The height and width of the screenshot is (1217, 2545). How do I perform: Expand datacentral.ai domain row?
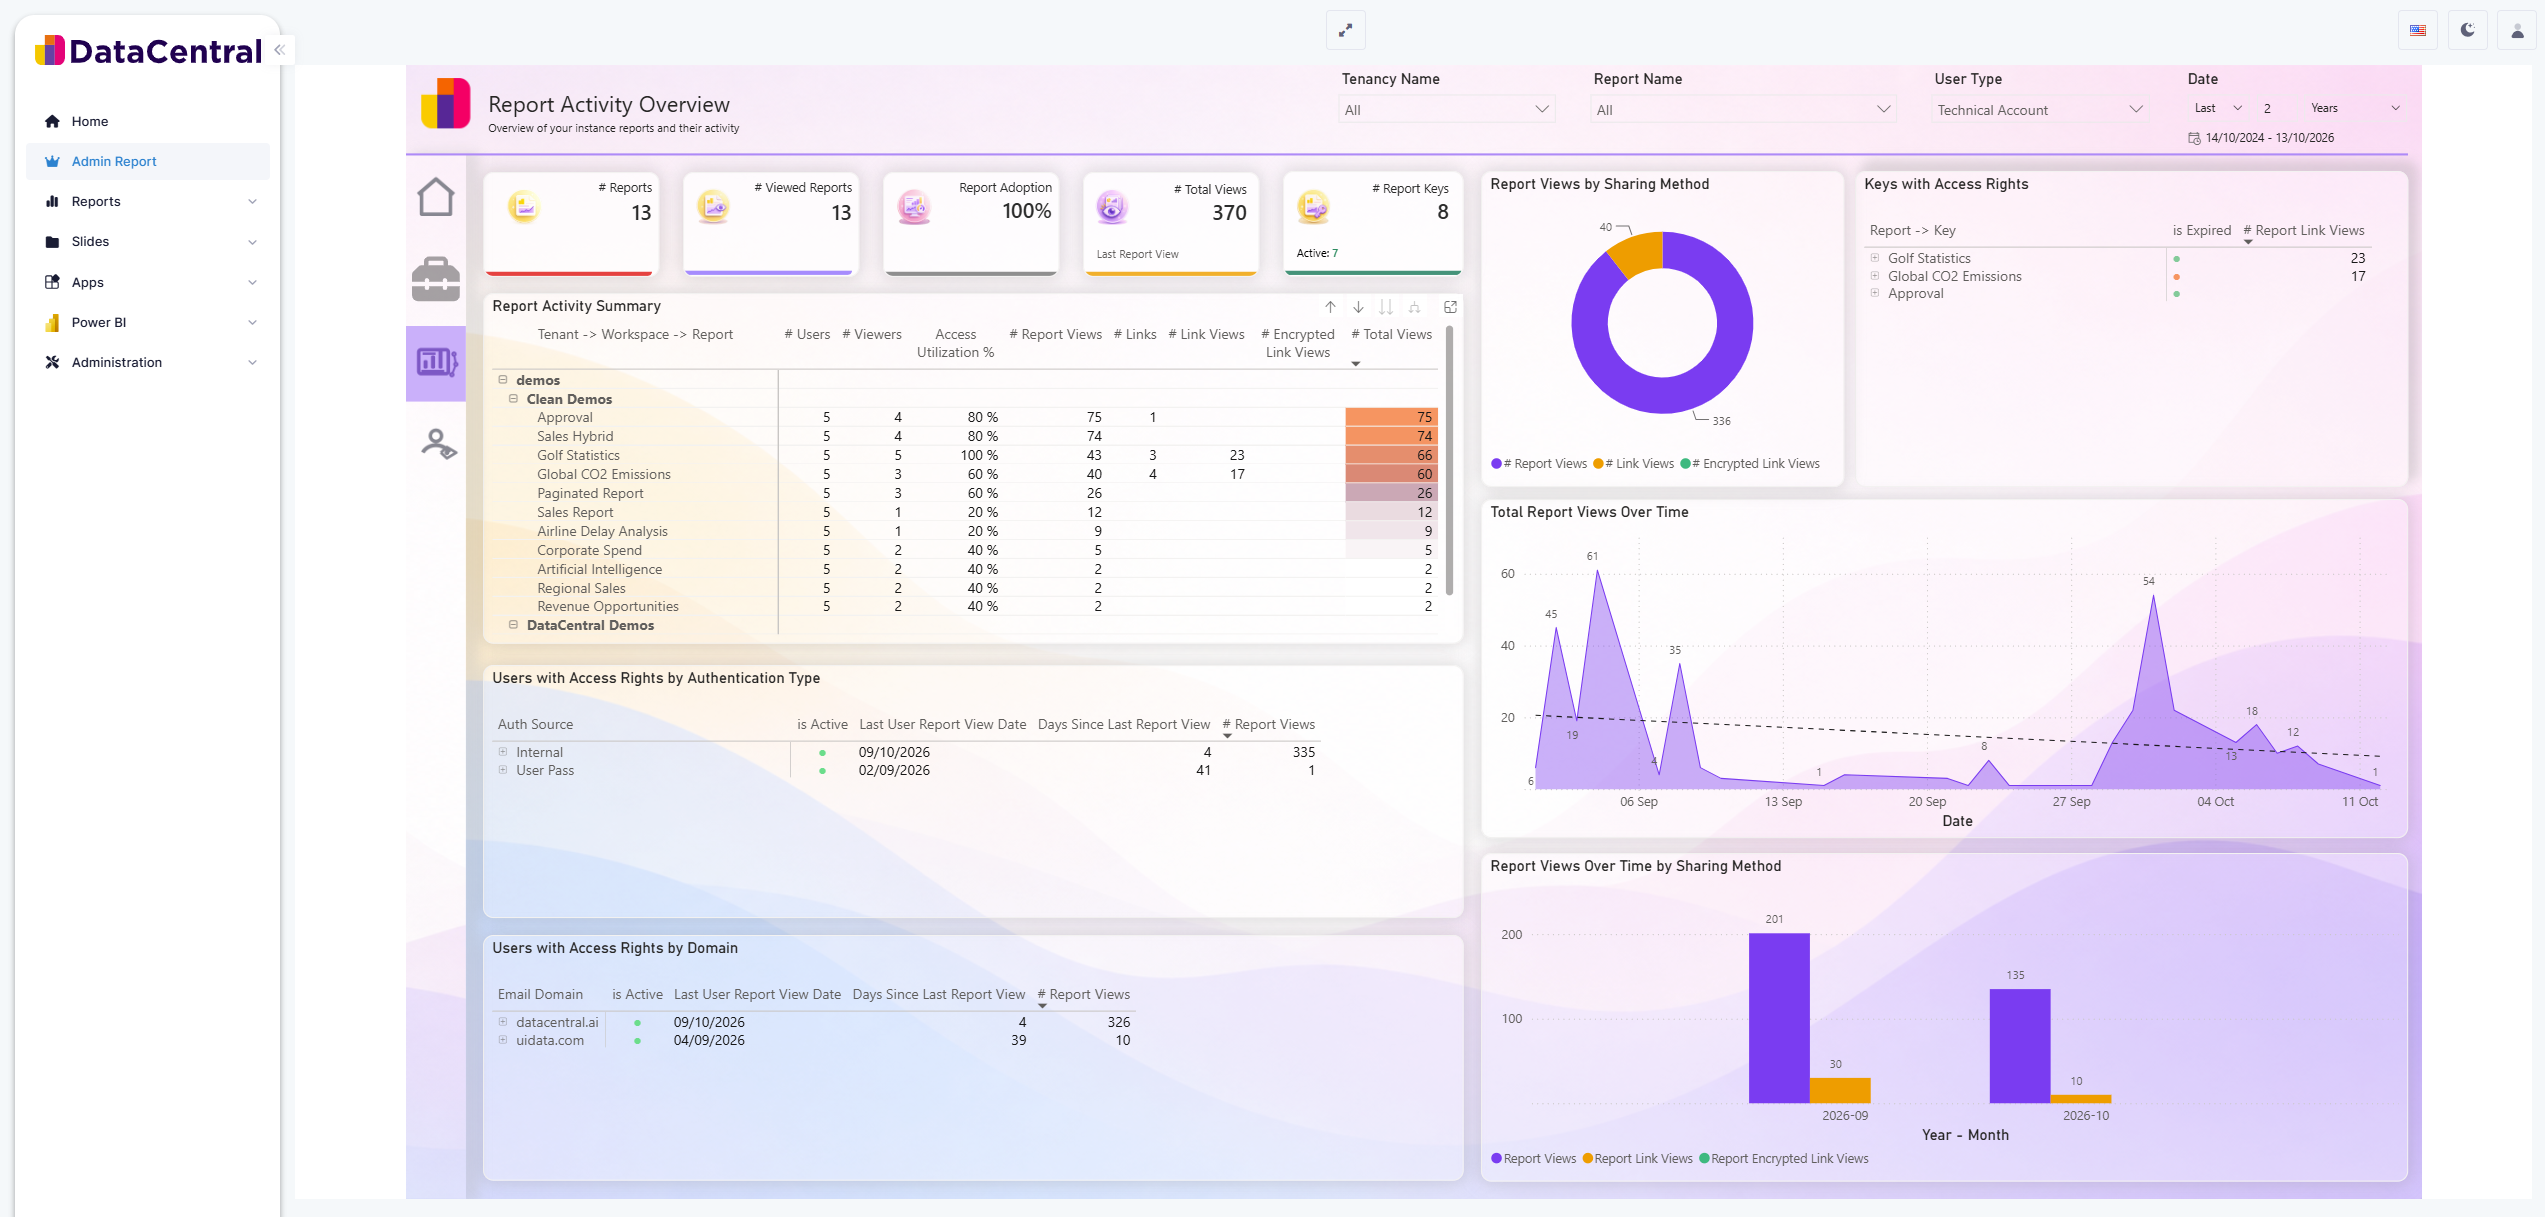click(503, 1022)
